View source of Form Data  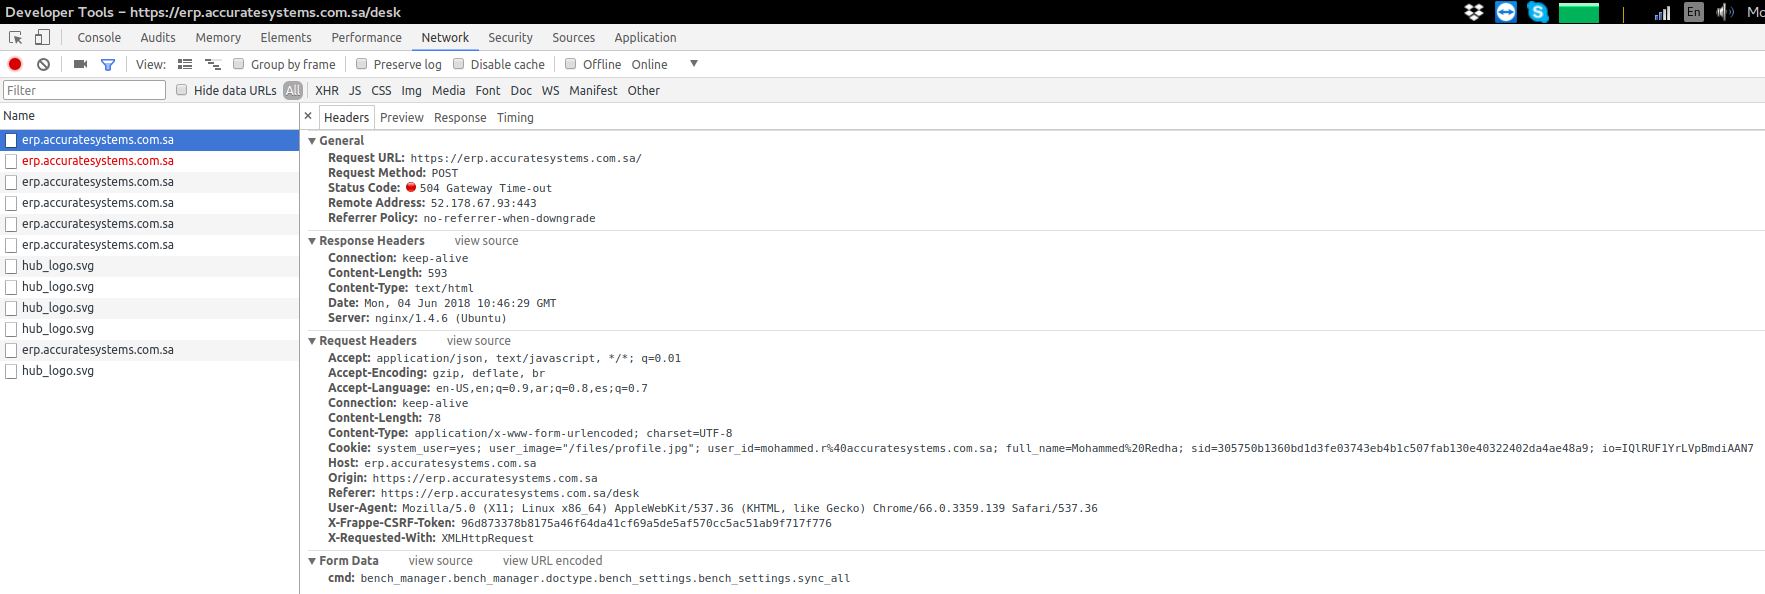point(440,561)
